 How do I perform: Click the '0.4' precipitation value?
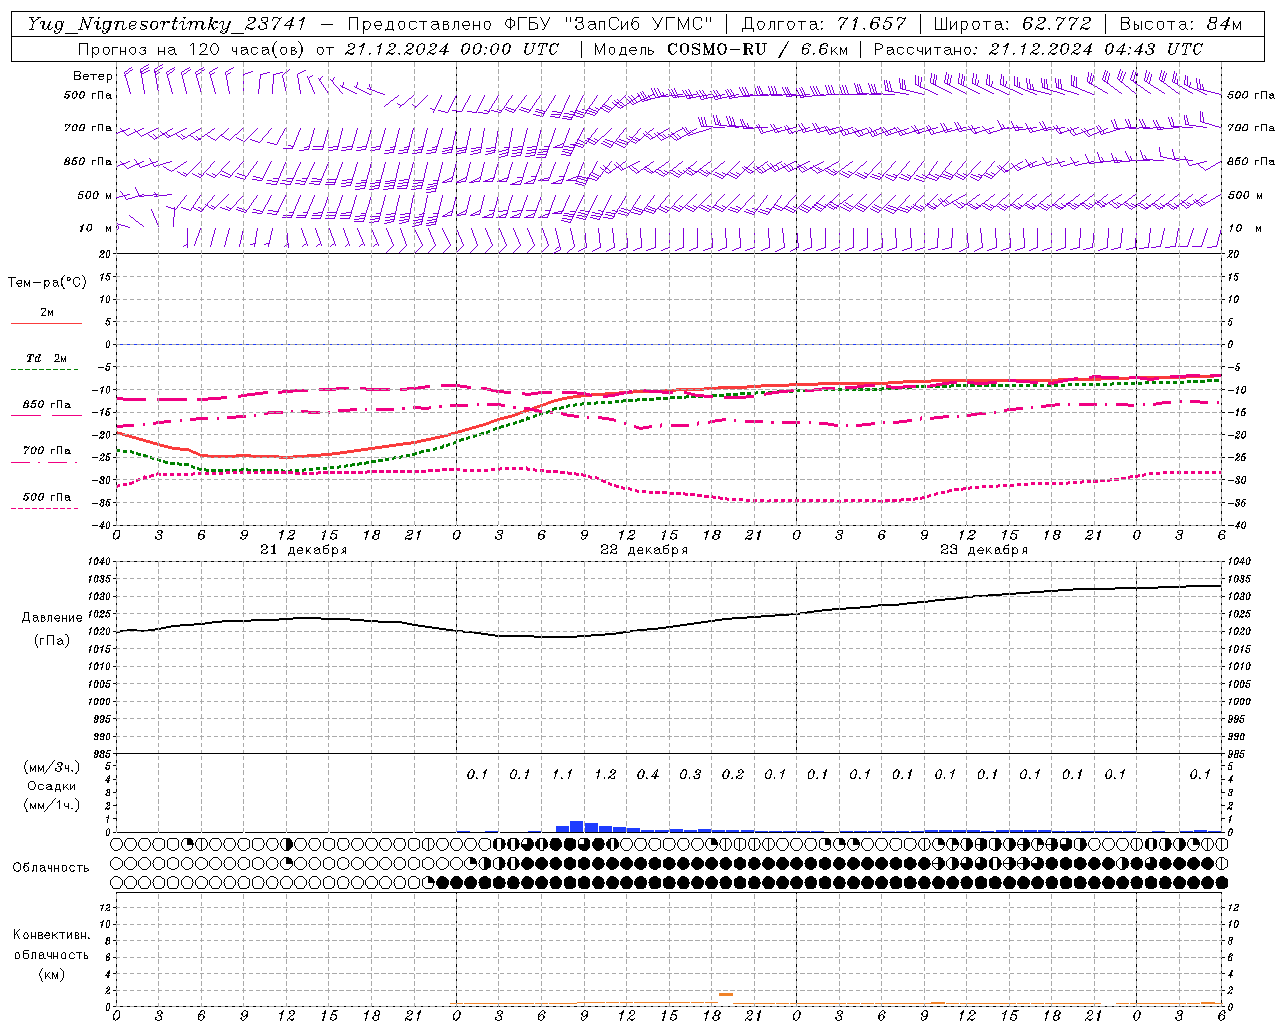[648, 775]
